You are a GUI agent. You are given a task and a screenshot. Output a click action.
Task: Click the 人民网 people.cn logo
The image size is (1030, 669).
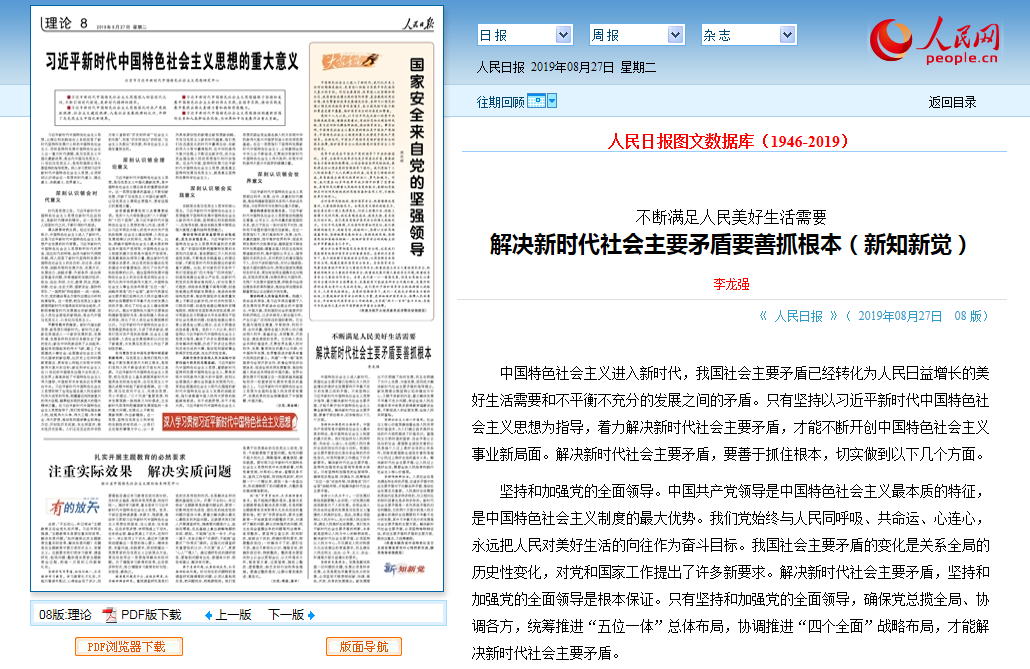pos(934,41)
